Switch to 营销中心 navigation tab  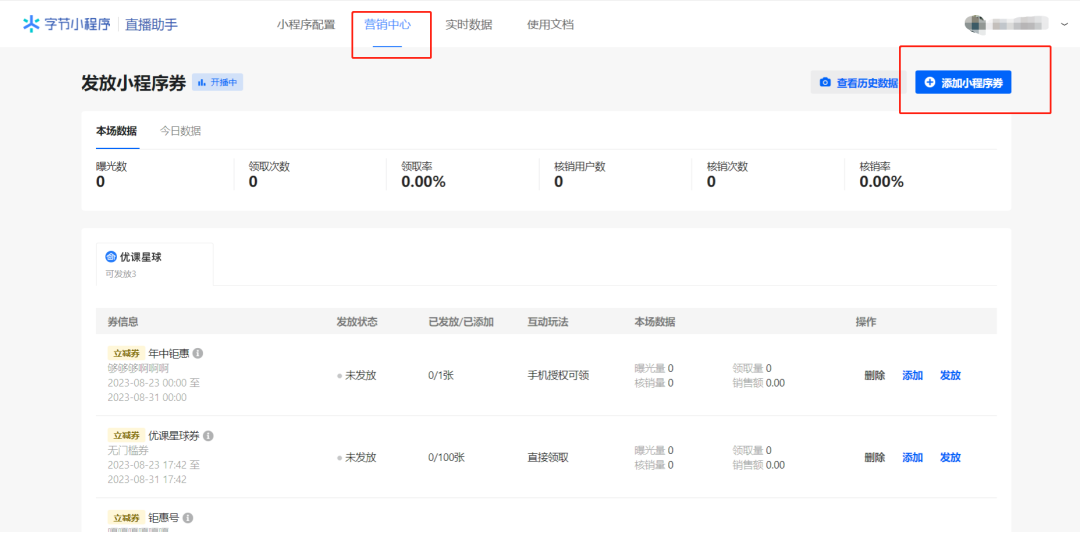click(x=387, y=25)
